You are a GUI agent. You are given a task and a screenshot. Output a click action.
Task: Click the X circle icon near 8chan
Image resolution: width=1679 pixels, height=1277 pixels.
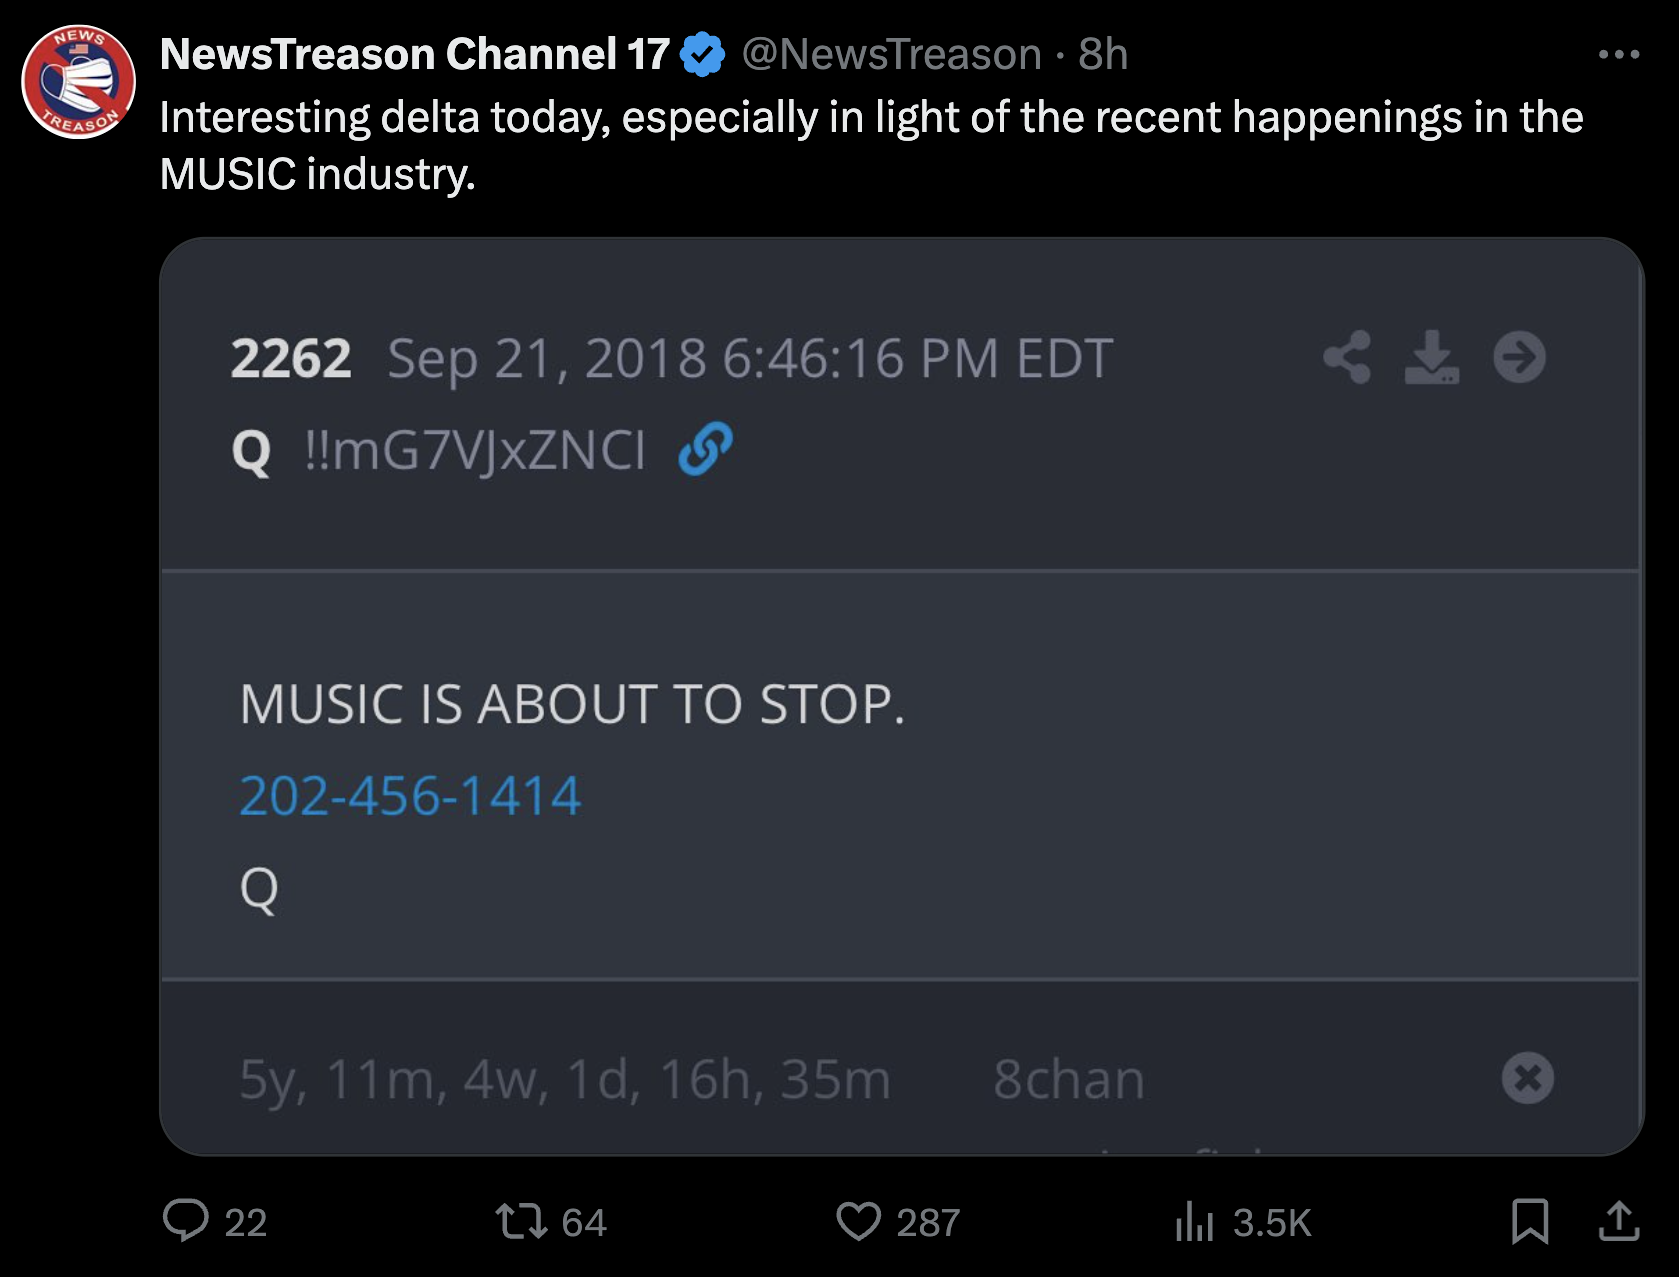[1528, 1078]
